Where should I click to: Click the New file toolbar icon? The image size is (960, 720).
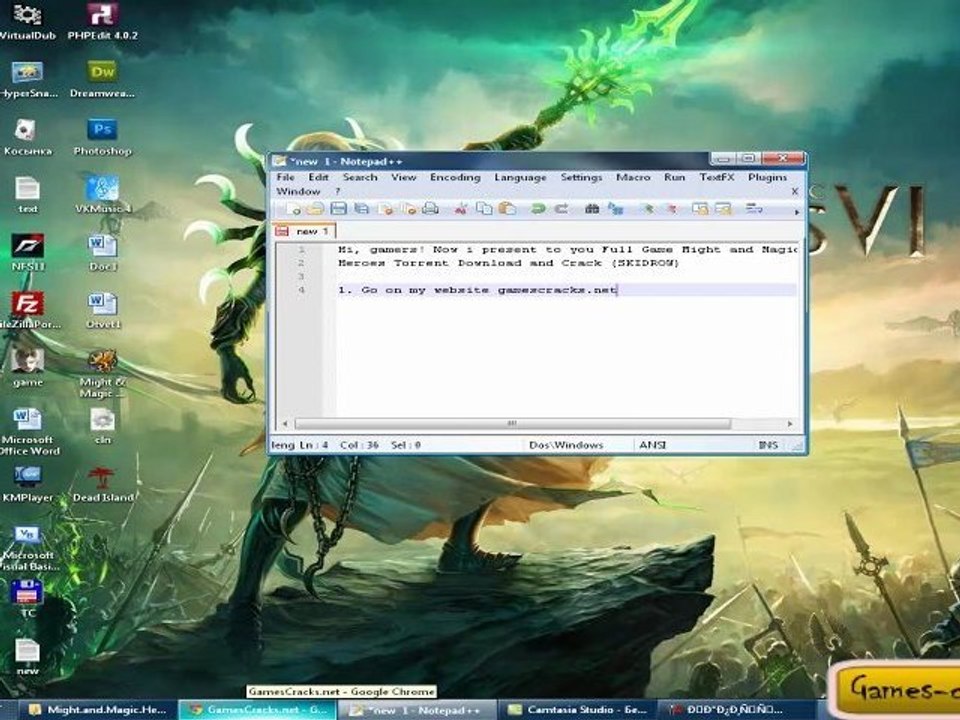(293, 209)
